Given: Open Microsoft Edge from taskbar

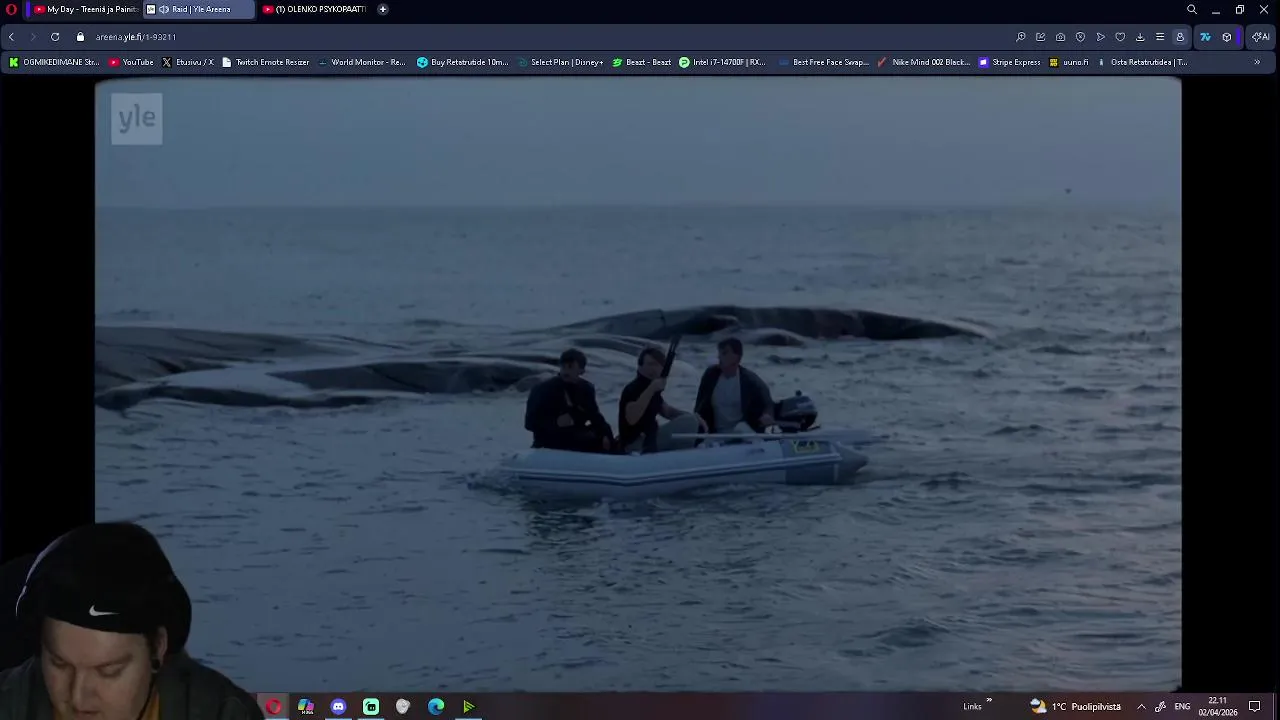Looking at the screenshot, I should pos(436,707).
